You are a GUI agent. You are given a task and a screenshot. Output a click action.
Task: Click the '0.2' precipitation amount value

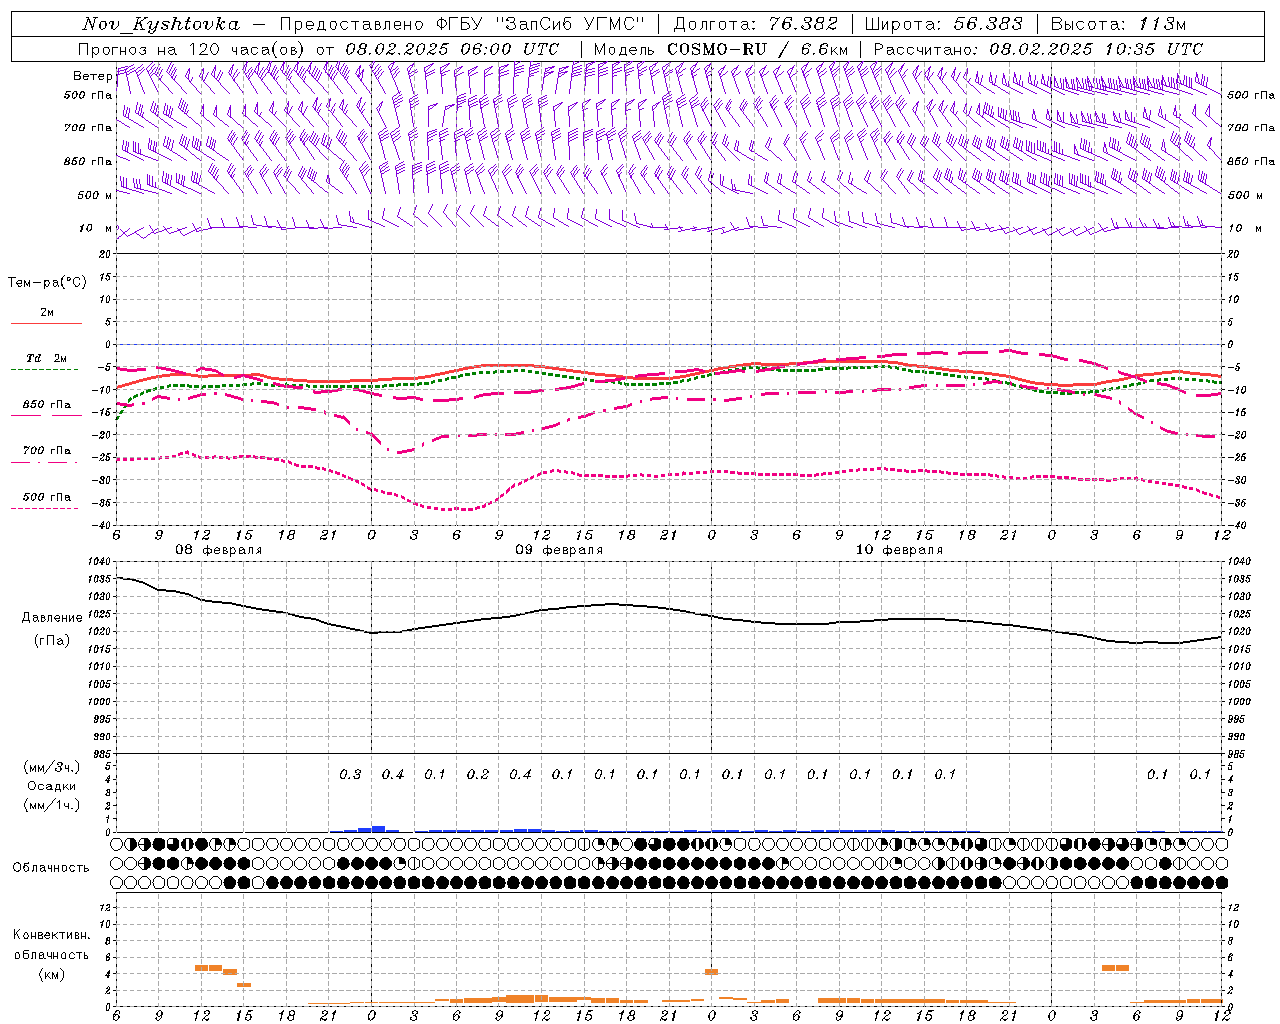point(478,774)
